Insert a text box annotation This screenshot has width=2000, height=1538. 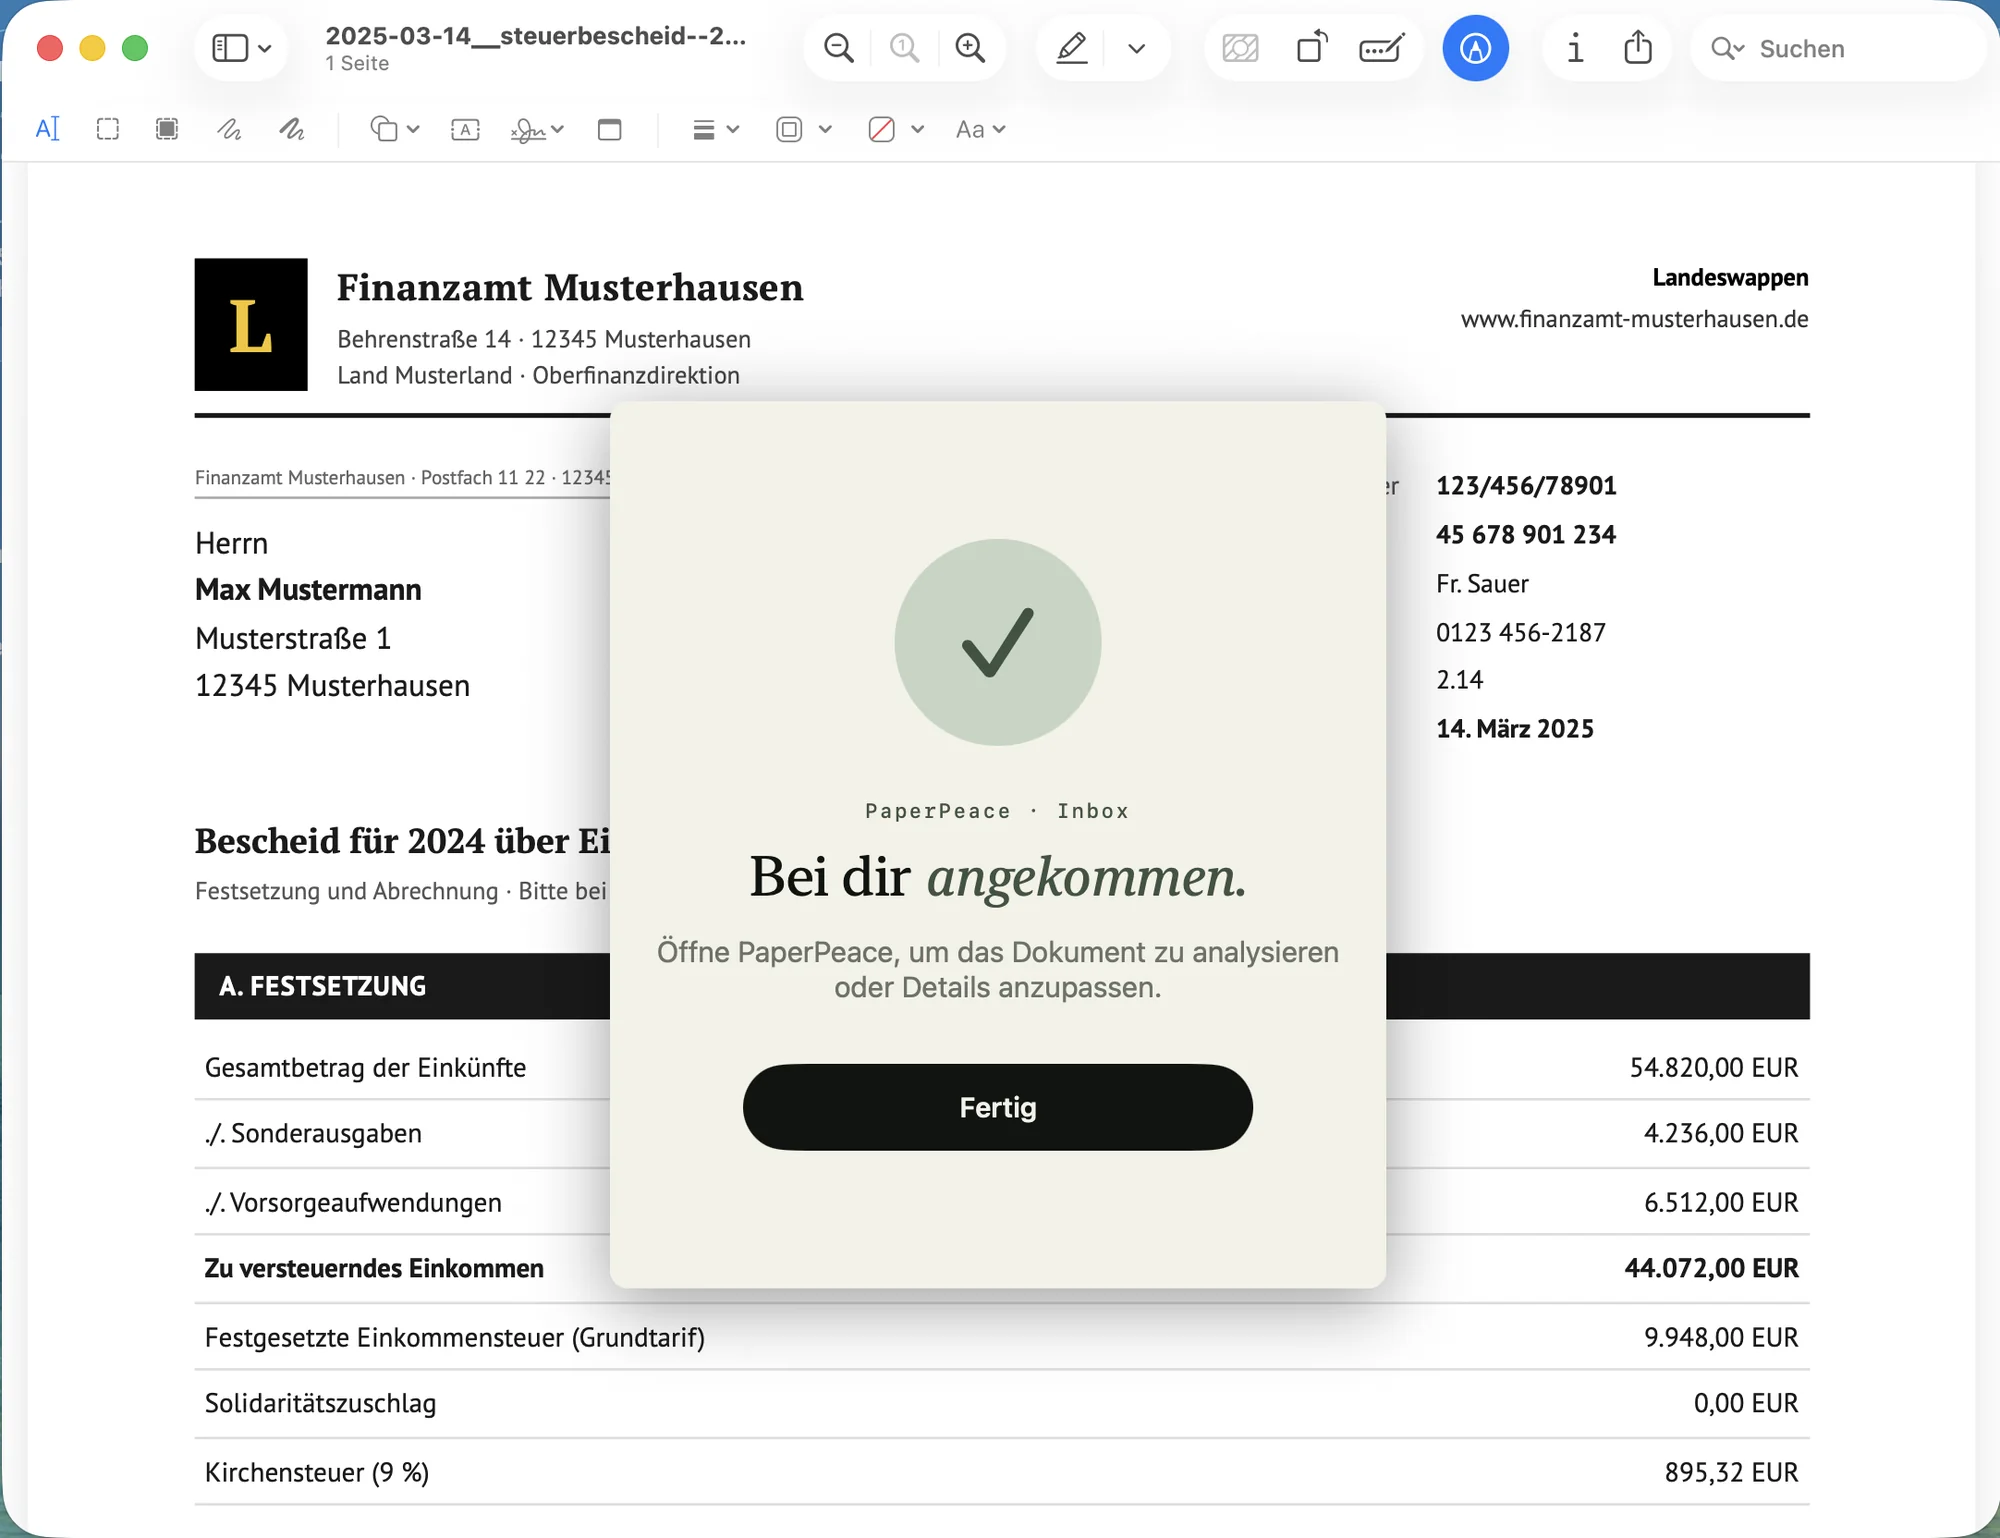point(465,129)
